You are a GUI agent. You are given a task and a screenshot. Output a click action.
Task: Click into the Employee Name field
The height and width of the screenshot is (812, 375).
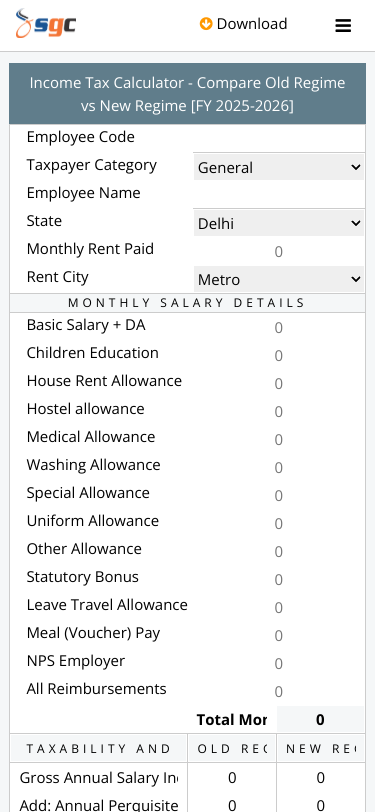pyautogui.click(x=279, y=195)
